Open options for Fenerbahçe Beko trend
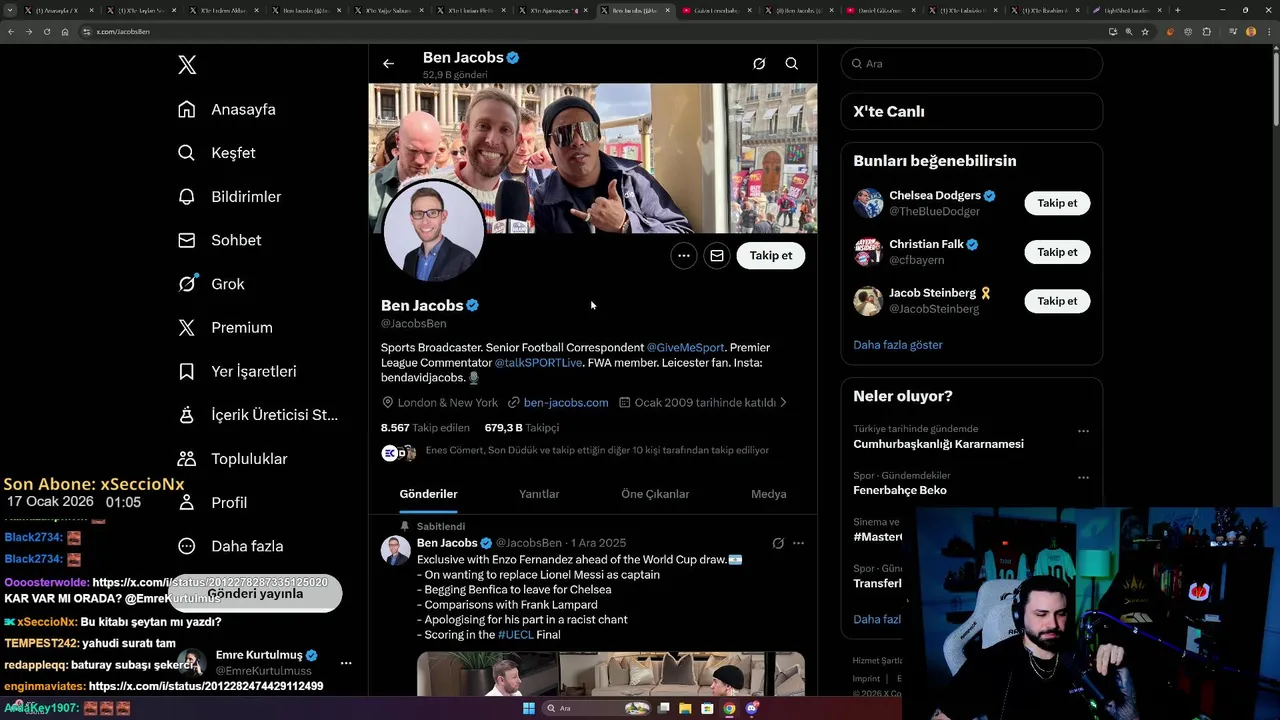The width and height of the screenshot is (1280, 720). 1083,477
